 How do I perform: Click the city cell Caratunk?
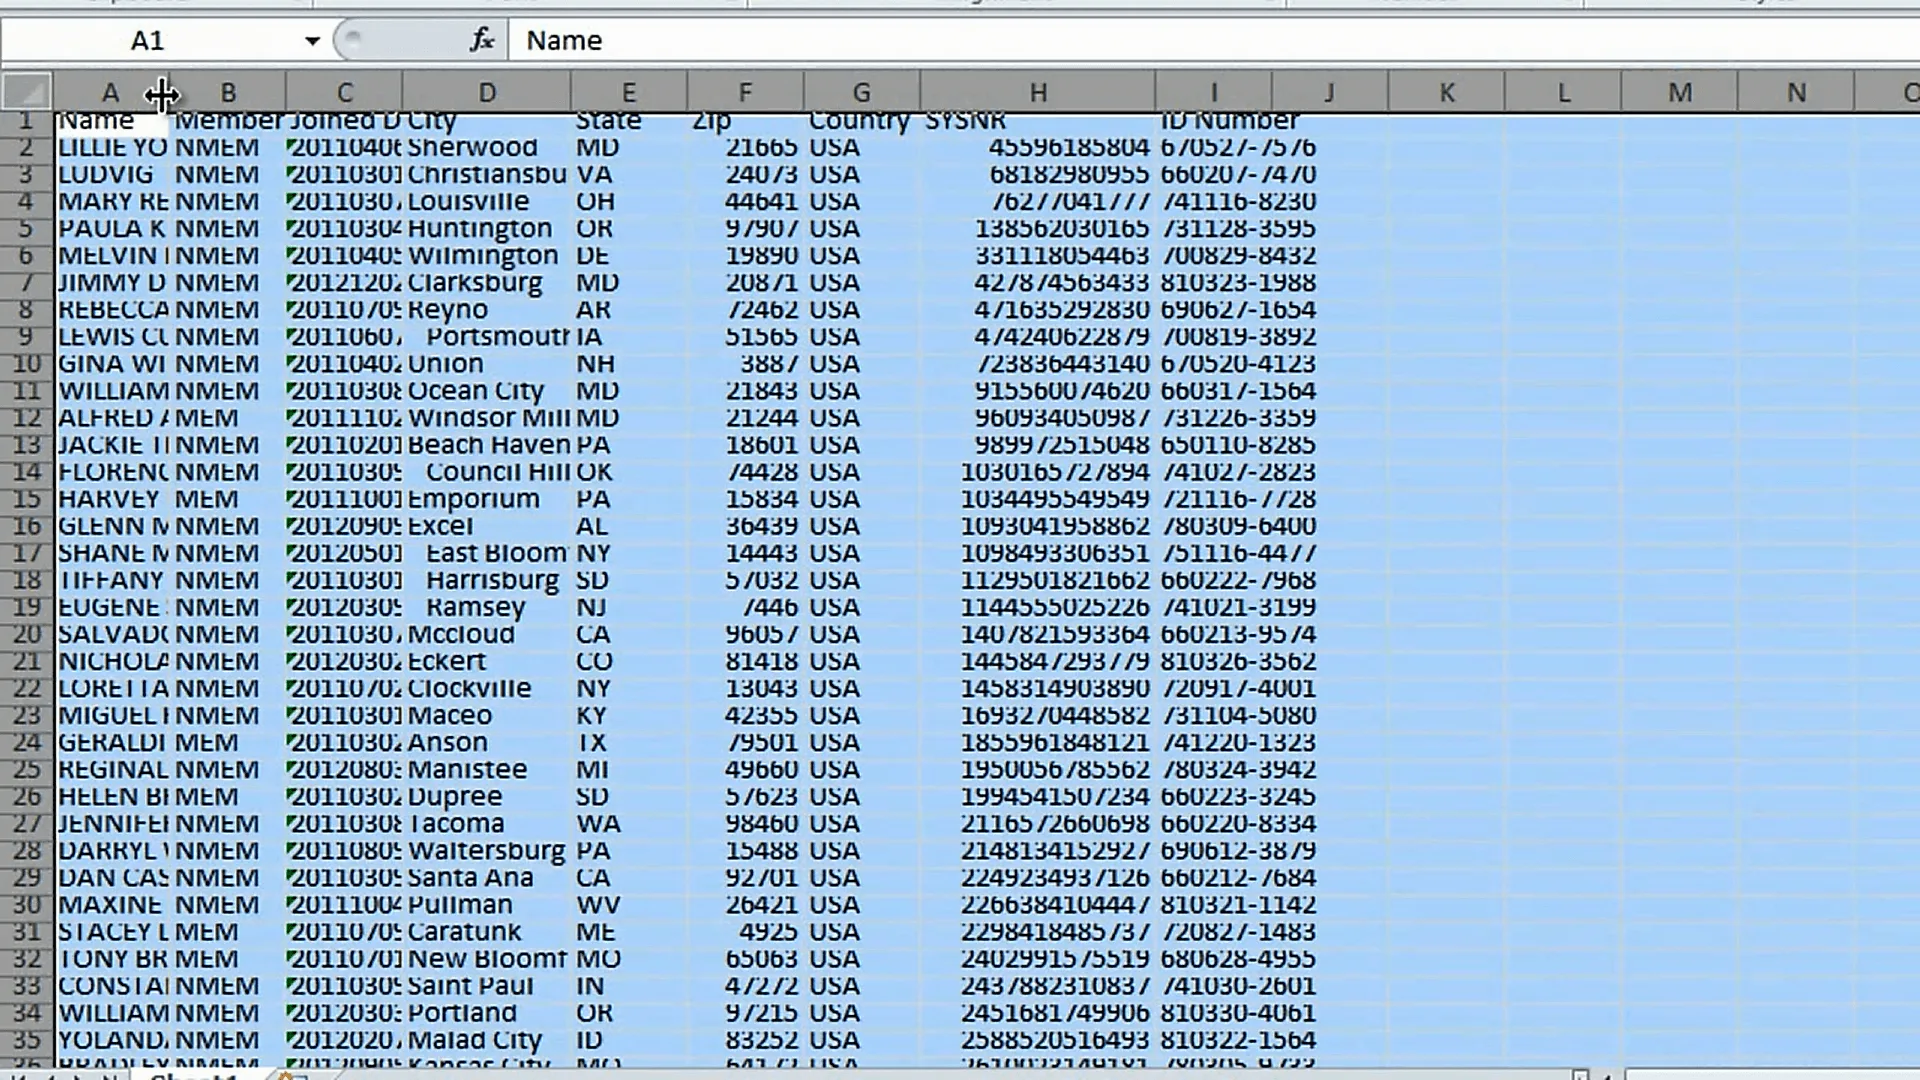coord(487,931)
